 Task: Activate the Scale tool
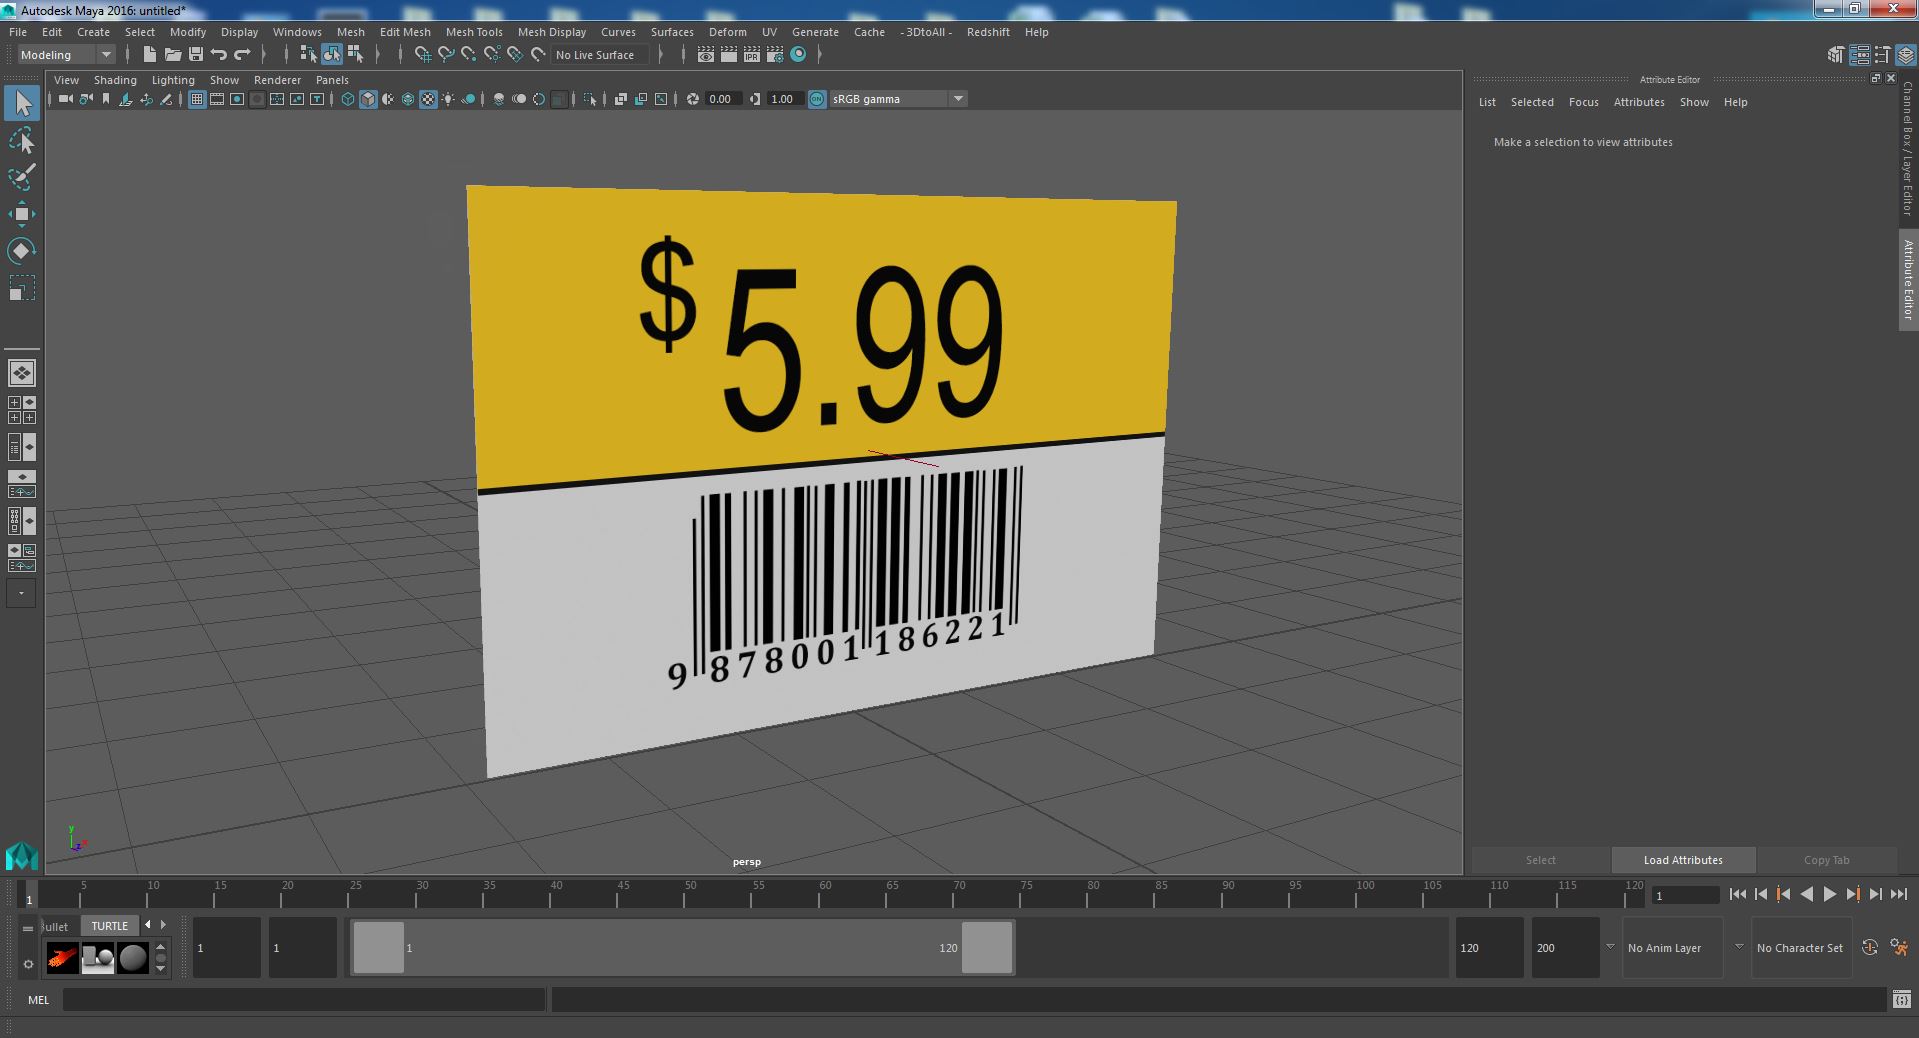(x=22, y=288)
